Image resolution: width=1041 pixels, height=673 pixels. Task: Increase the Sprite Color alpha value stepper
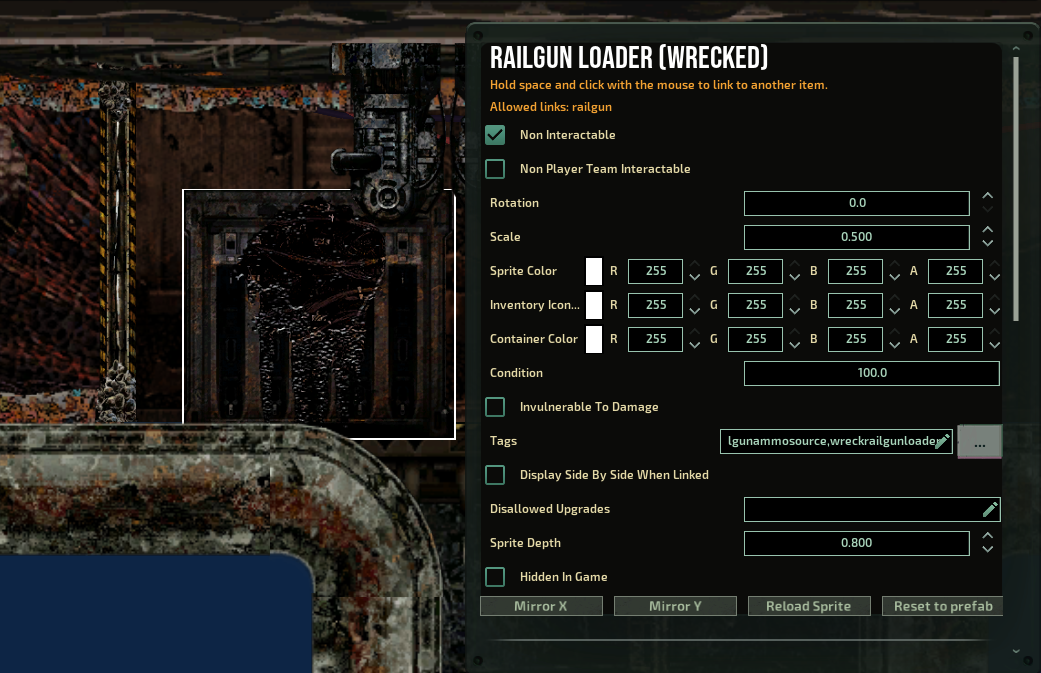click(x=994, y=265)
